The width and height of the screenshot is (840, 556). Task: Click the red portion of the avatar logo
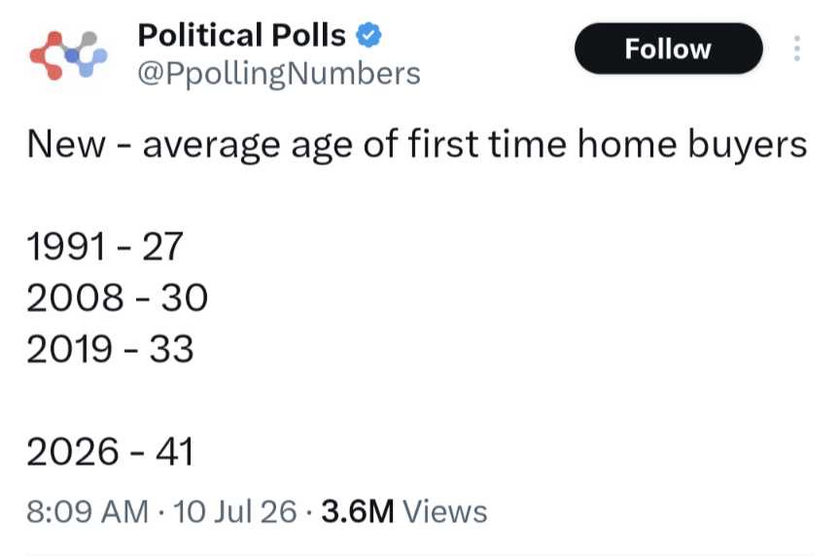pyautogui.click(x=47, y=56)
